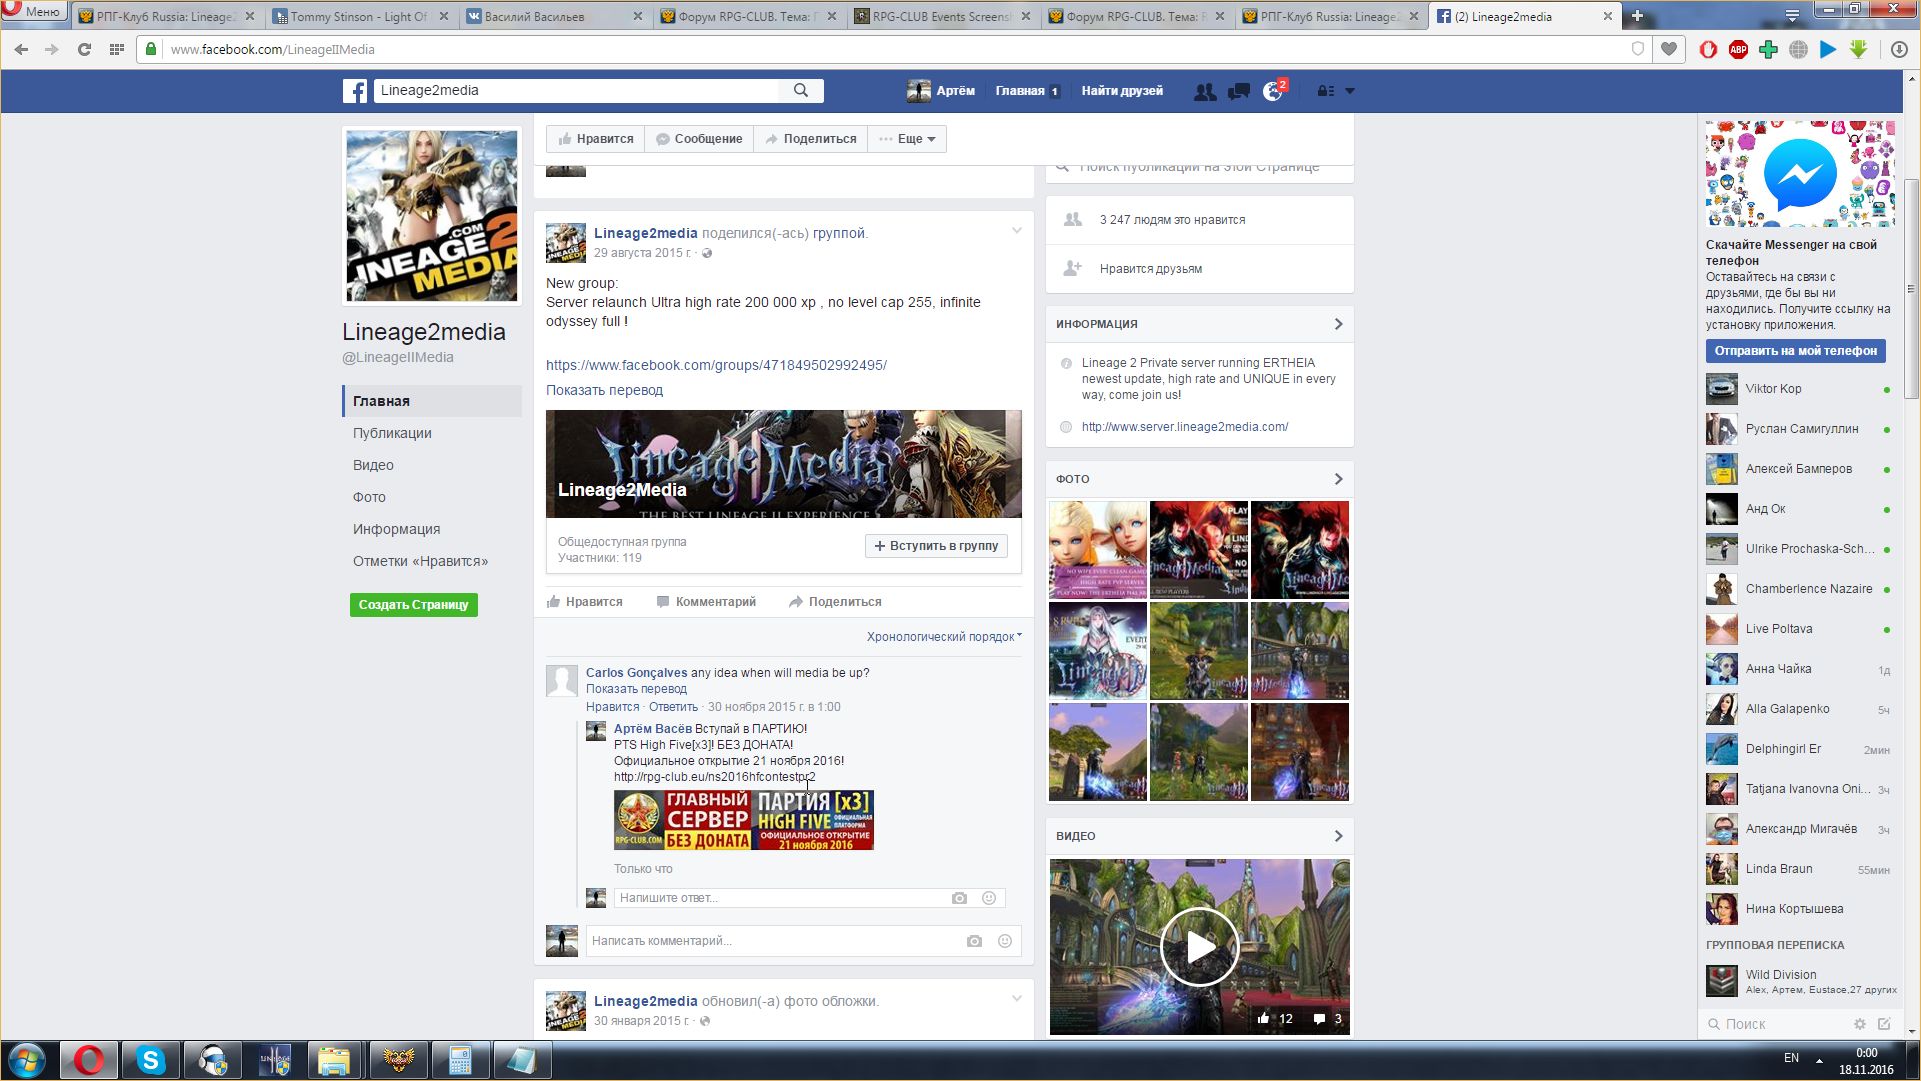Expand ВИДЕО section arrow
Screen dimensions: 1921x1081
(1339, 836)
